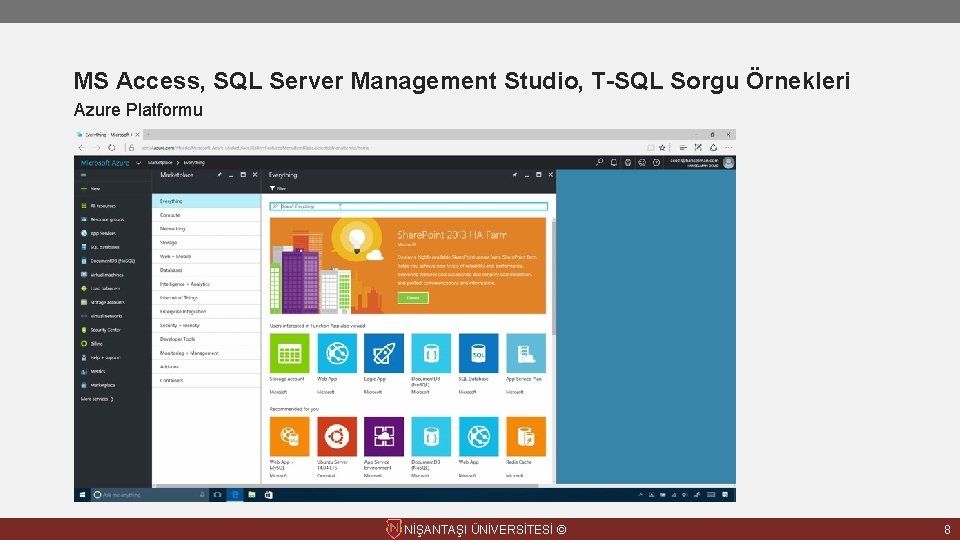Open the Logic App rocket tile

(x=384, y=353)
